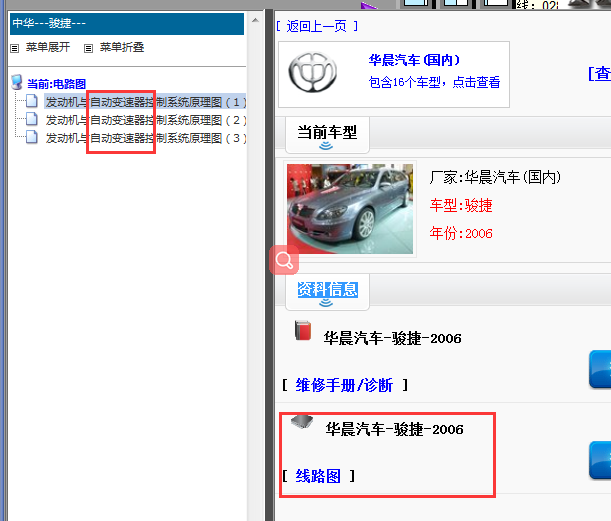Viewport: 611px width, 521px height.
Task: Click the 中华---骏捷--- header bar
Action: pyautogui.click(x=127, y=24)
